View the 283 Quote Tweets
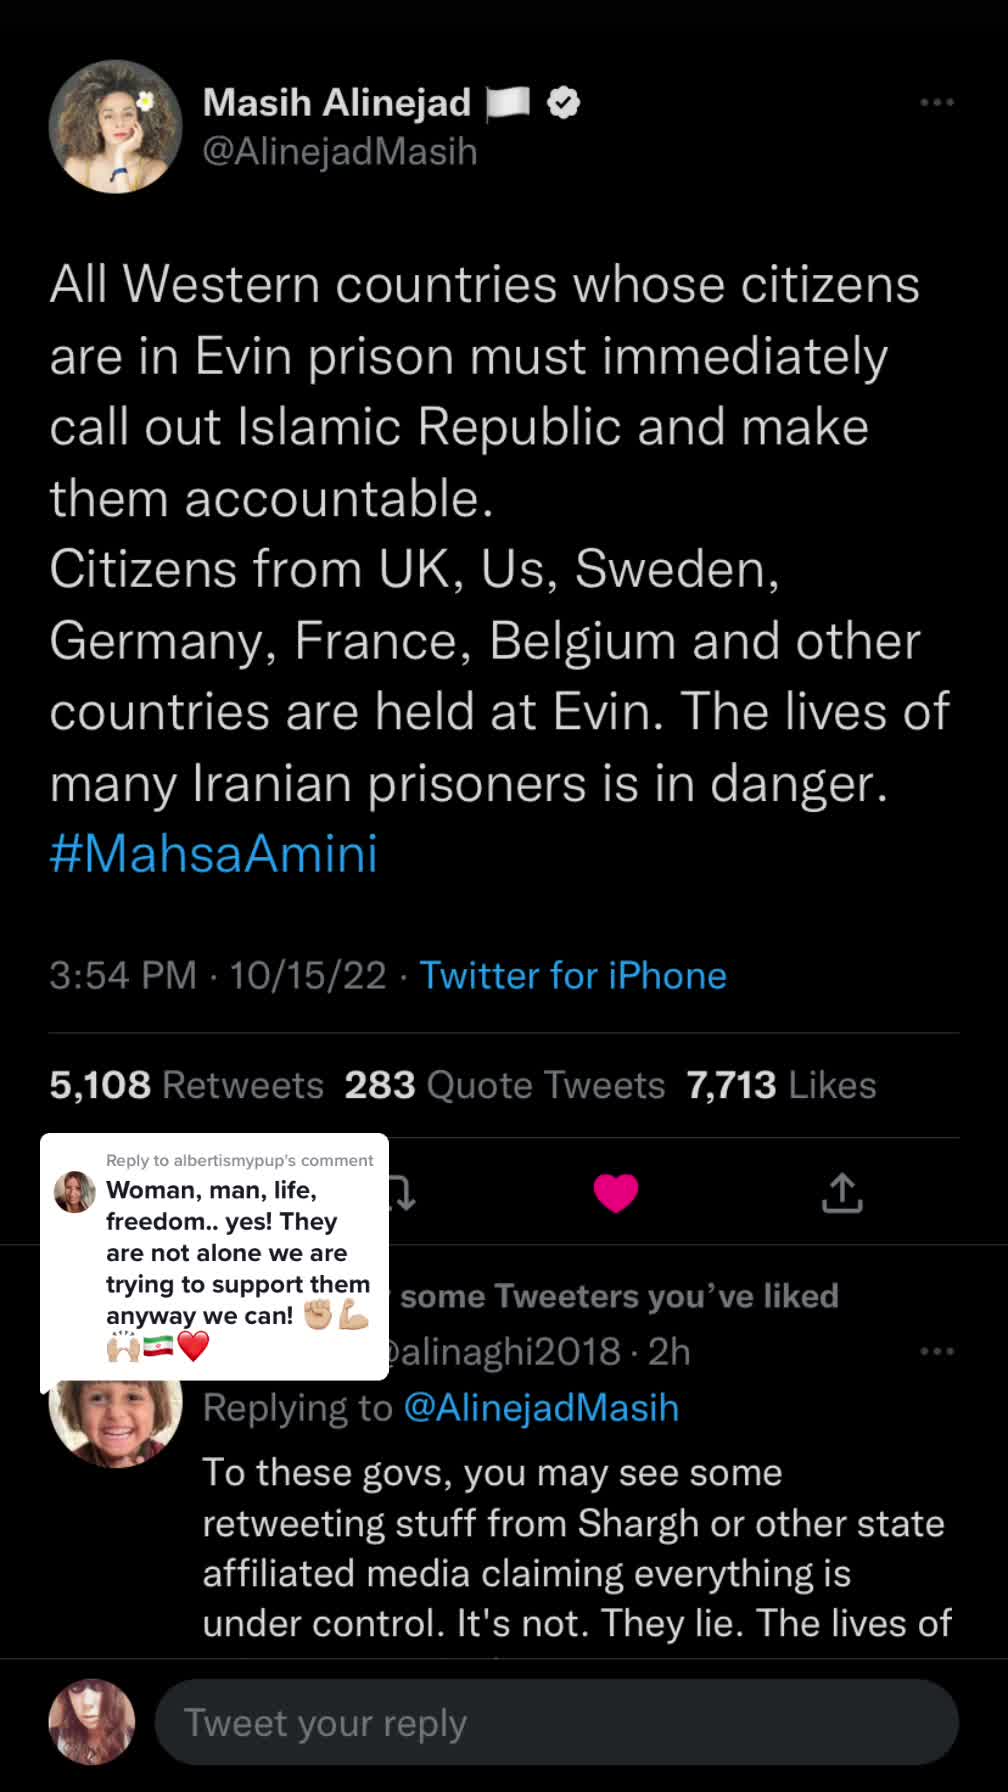The image size is (1008, 1792). [x=505, y=1085]
